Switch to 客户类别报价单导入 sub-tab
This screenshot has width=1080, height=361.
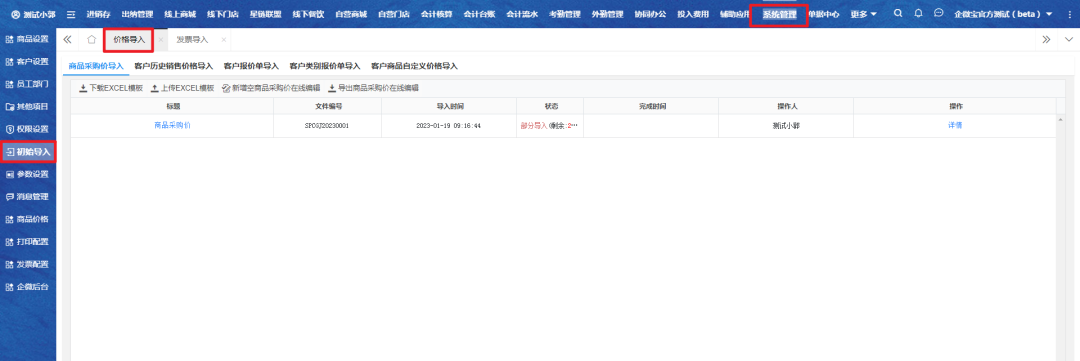(325, 66)
